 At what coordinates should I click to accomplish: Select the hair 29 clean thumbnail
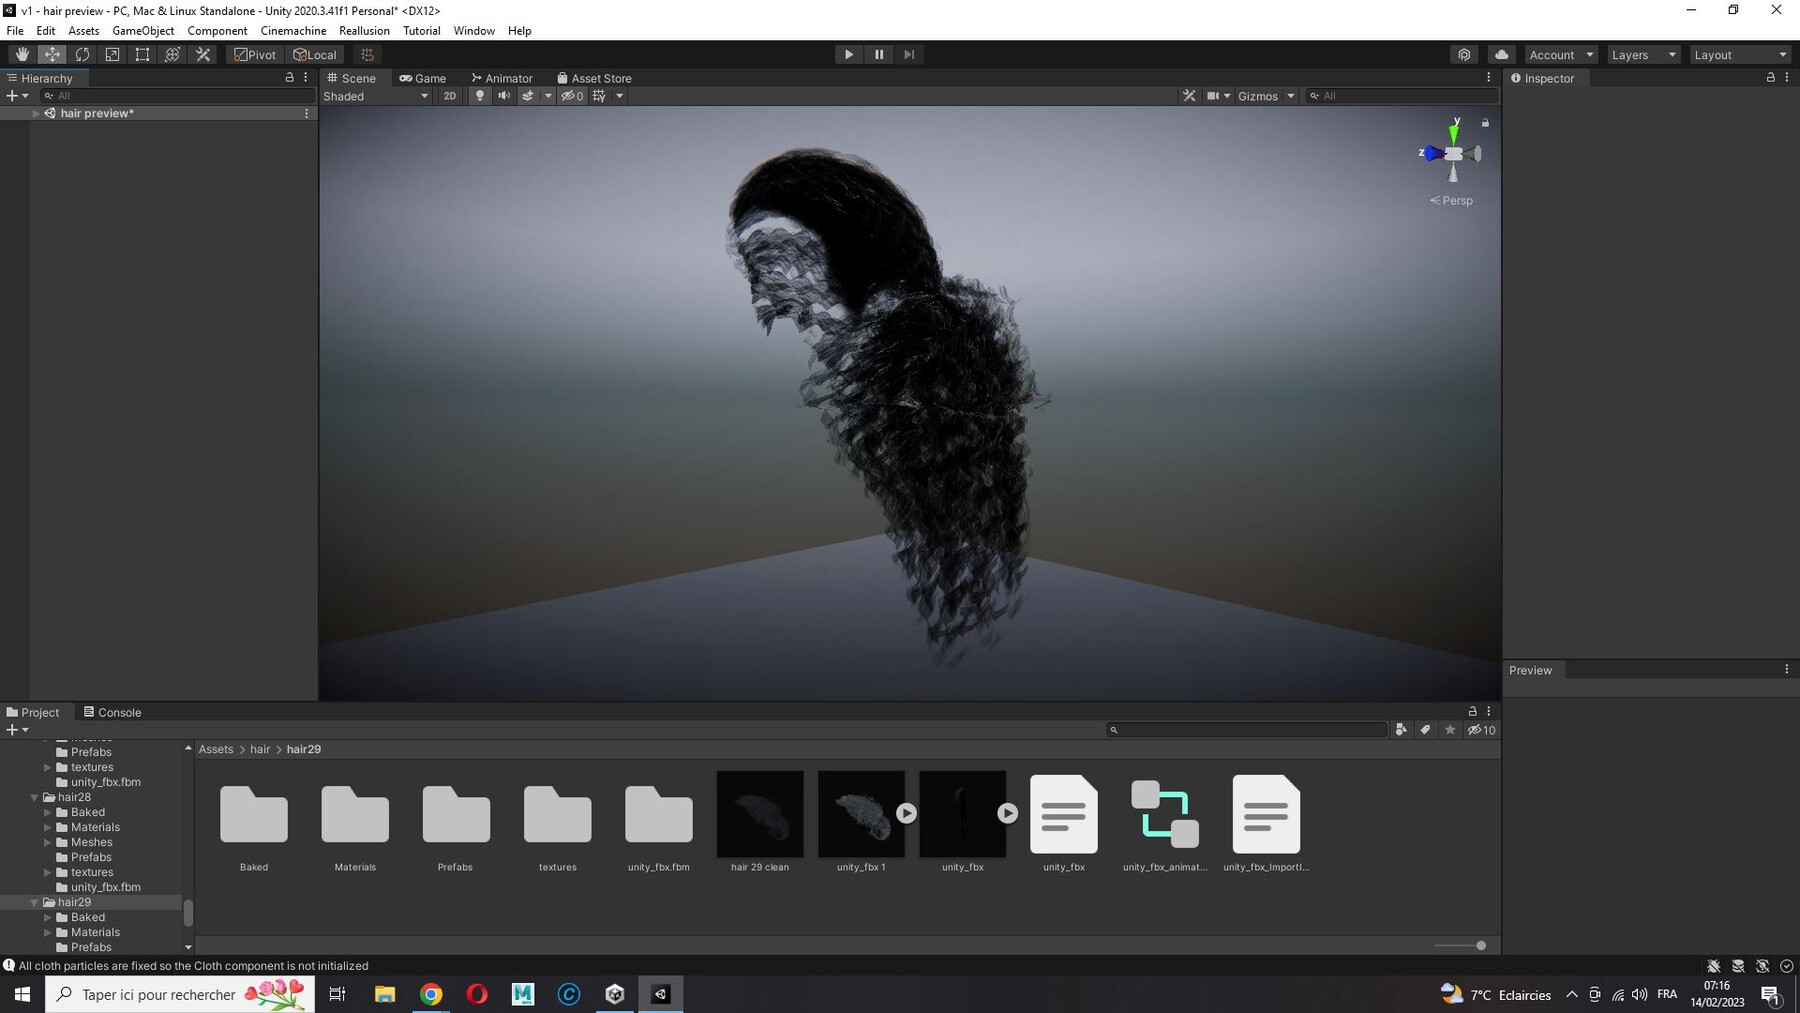tap(760, 822)
